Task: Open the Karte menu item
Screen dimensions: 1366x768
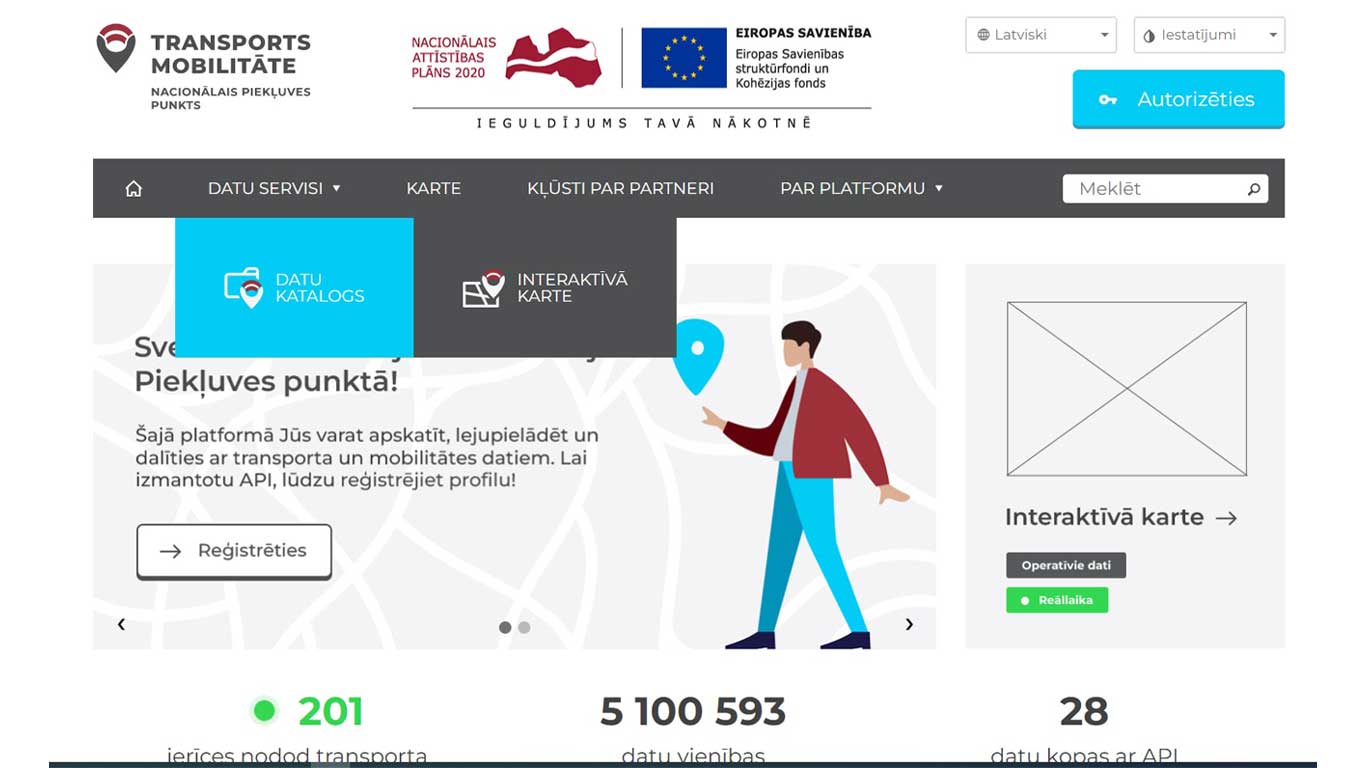Action: (433, 188)
